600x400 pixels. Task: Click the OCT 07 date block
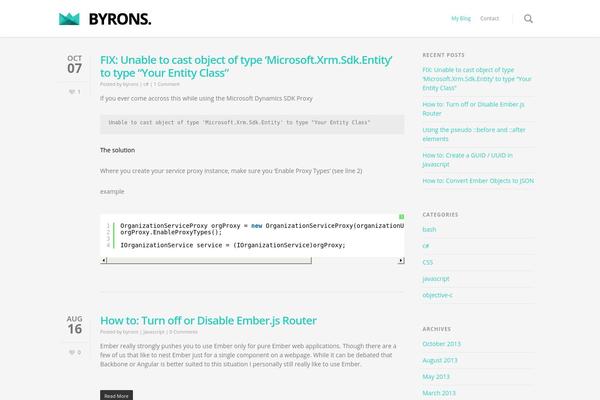[75, 64]
